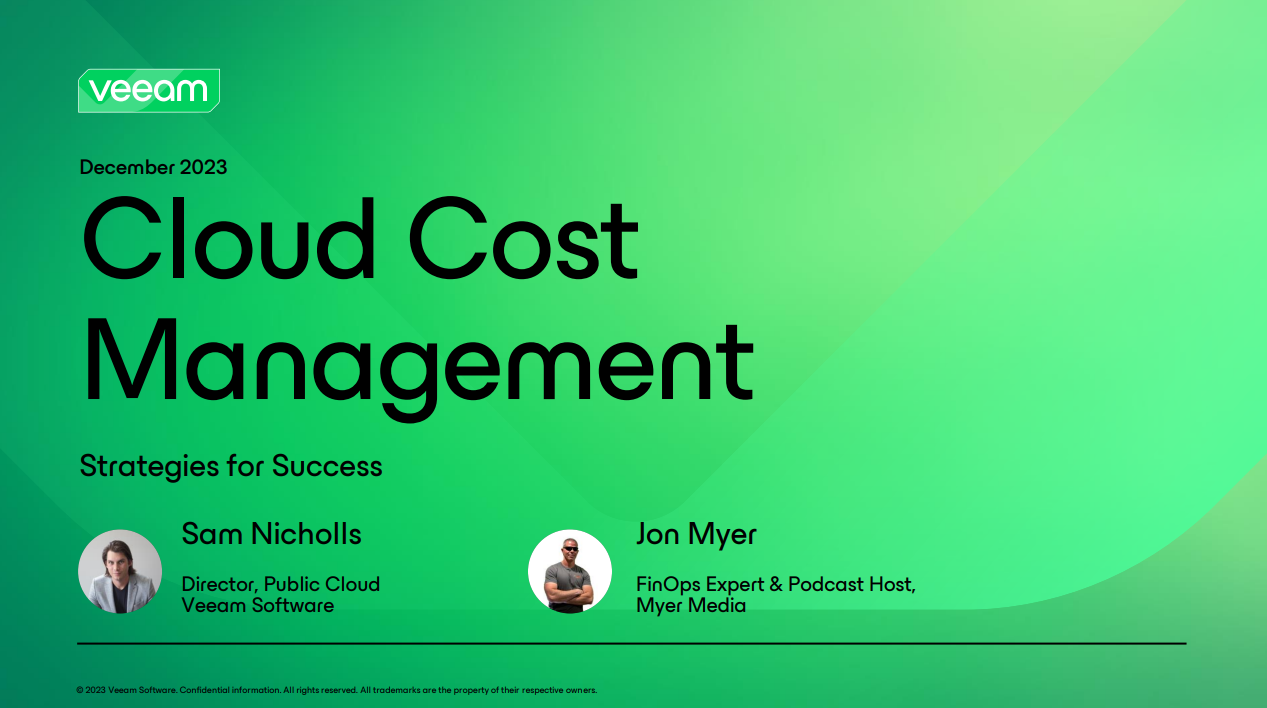Click "All rights reserved" in the footer
The image size is (1267, 708).
click(319, 690)
